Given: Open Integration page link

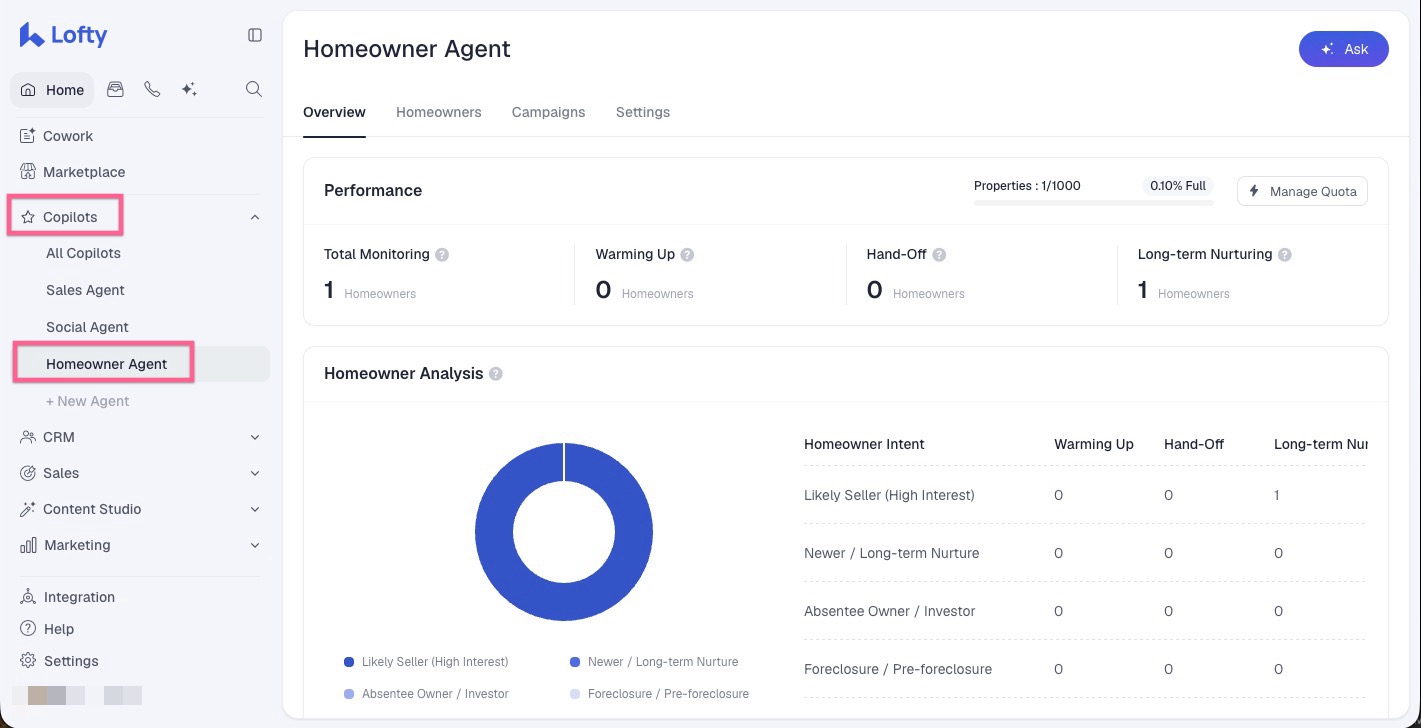Looking at the screenshot, I should coord(79,597).
